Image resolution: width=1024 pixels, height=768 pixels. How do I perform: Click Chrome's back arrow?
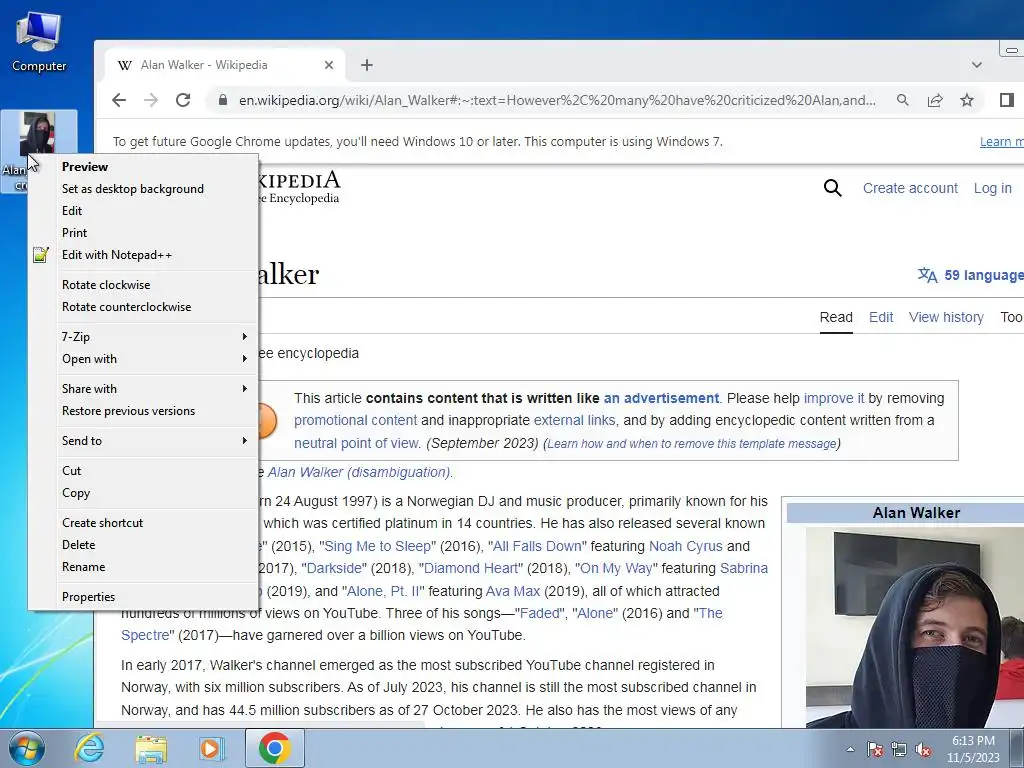118,100
